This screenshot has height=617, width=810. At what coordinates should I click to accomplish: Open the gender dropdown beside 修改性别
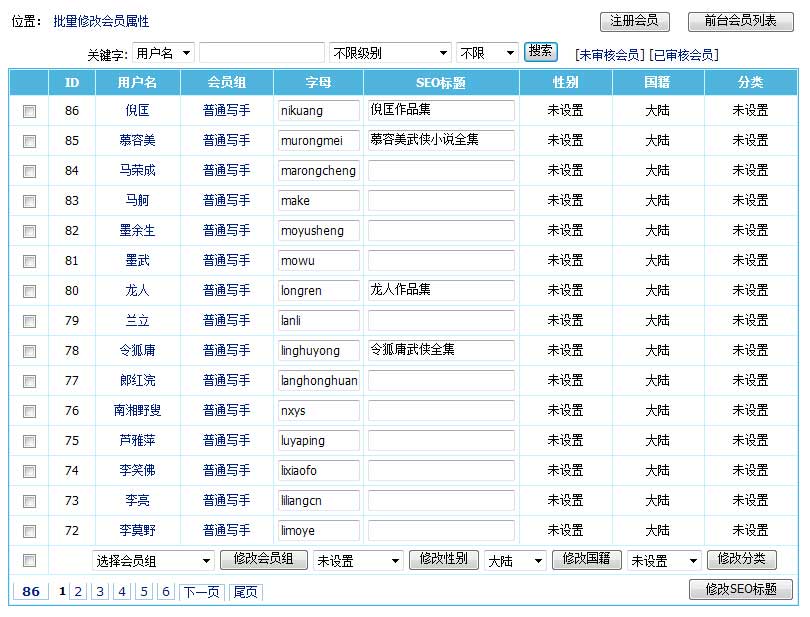(358, 561)
